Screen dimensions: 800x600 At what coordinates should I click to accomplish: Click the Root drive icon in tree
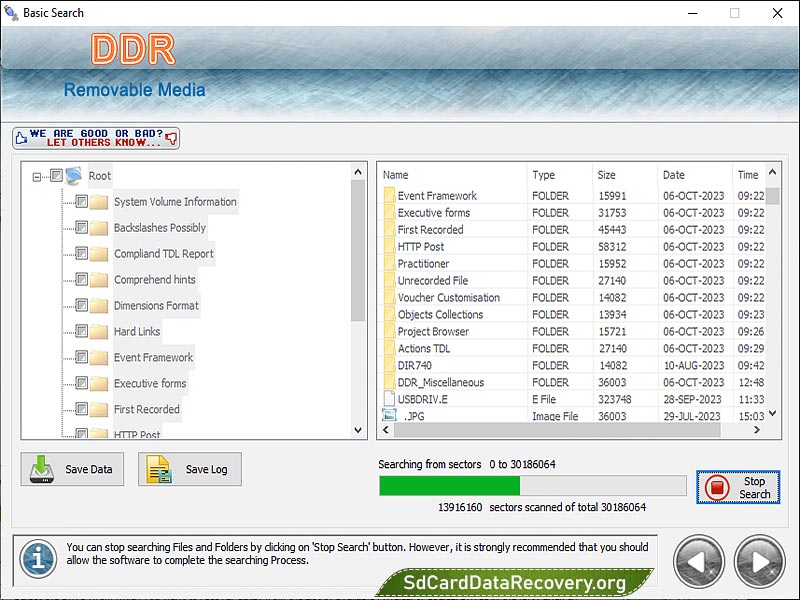click(72, 175)
